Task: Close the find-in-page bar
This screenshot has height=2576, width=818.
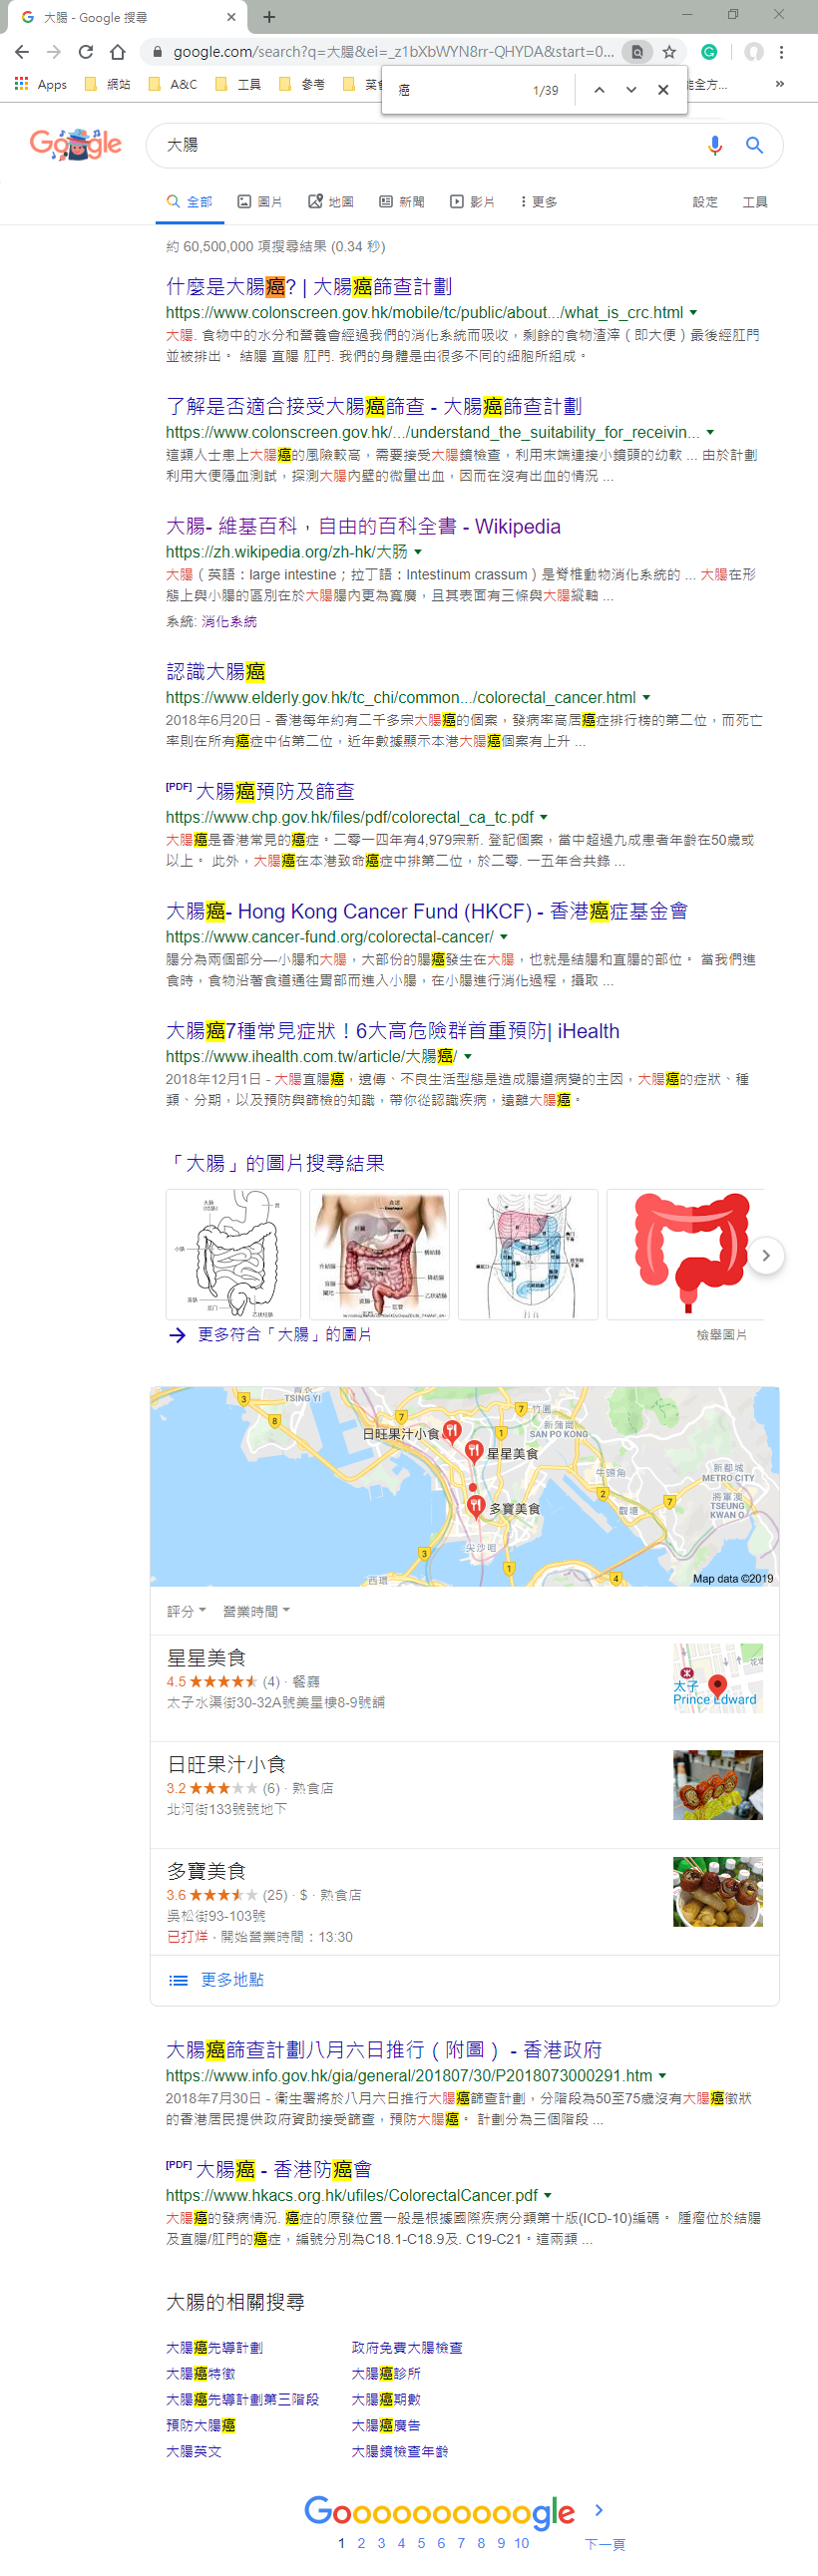Action: 663,90
